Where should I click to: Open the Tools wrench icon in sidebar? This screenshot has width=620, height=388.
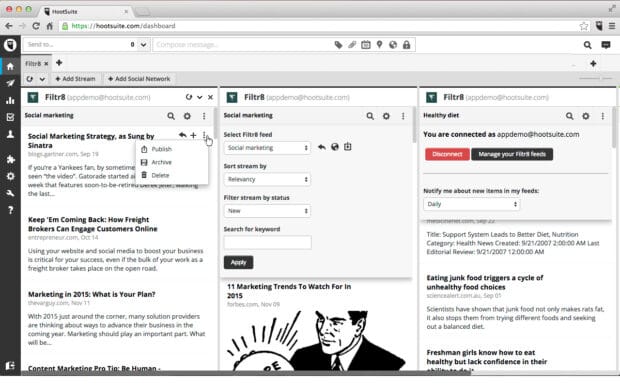pos(10,193)
